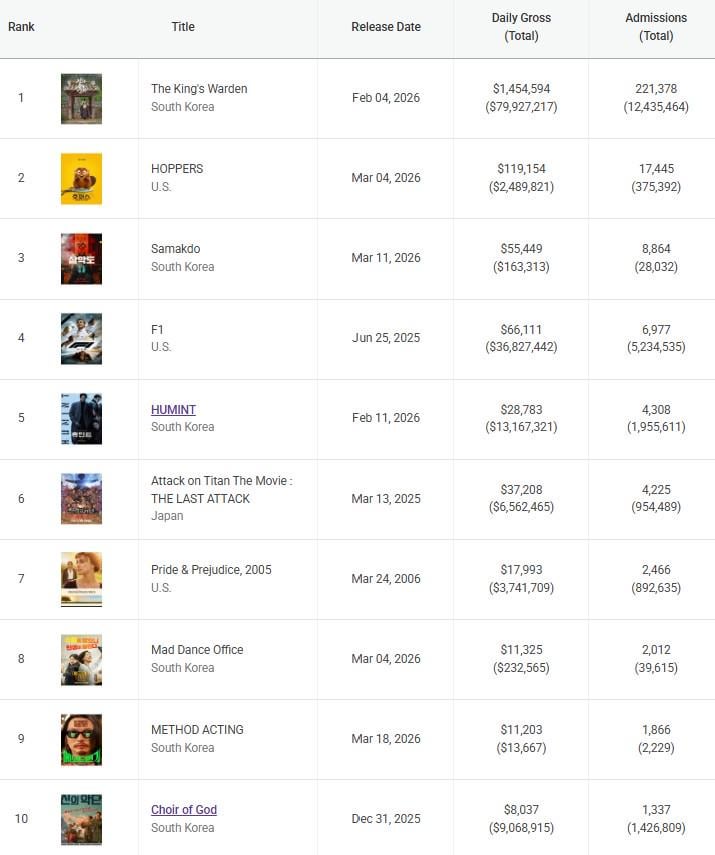
Task: Click the F1 movie poster thumbnail
Action: [81, 338]
